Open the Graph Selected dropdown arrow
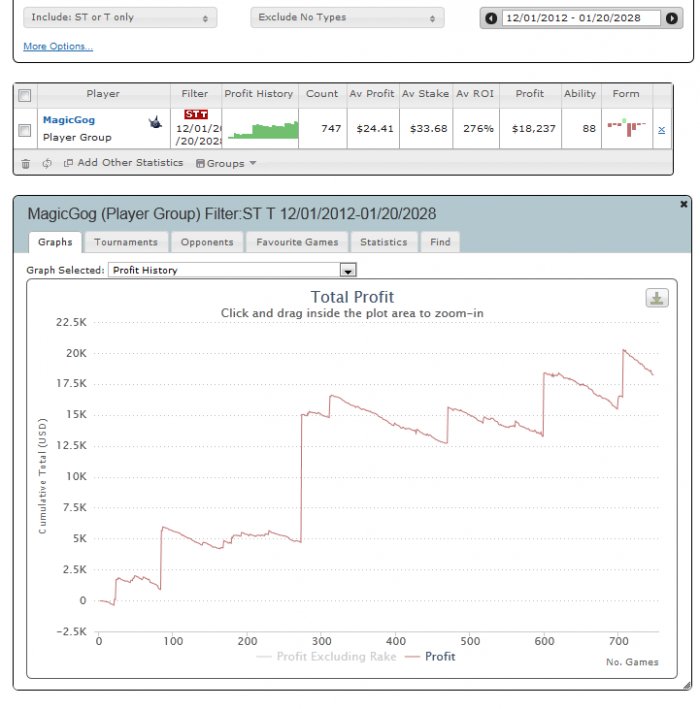This screenshot has width=700, height=709. coord(348,270)
